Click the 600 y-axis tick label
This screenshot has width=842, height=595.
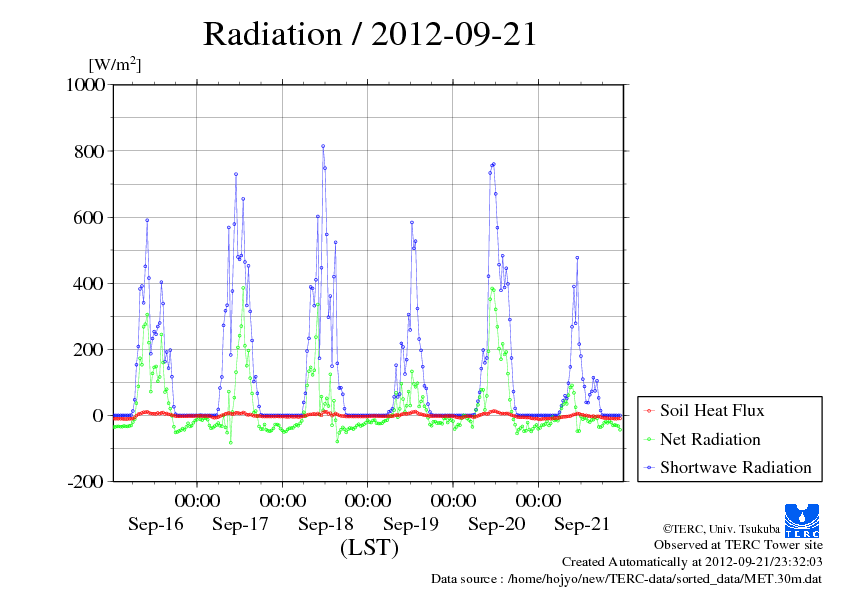coord(89,217)
